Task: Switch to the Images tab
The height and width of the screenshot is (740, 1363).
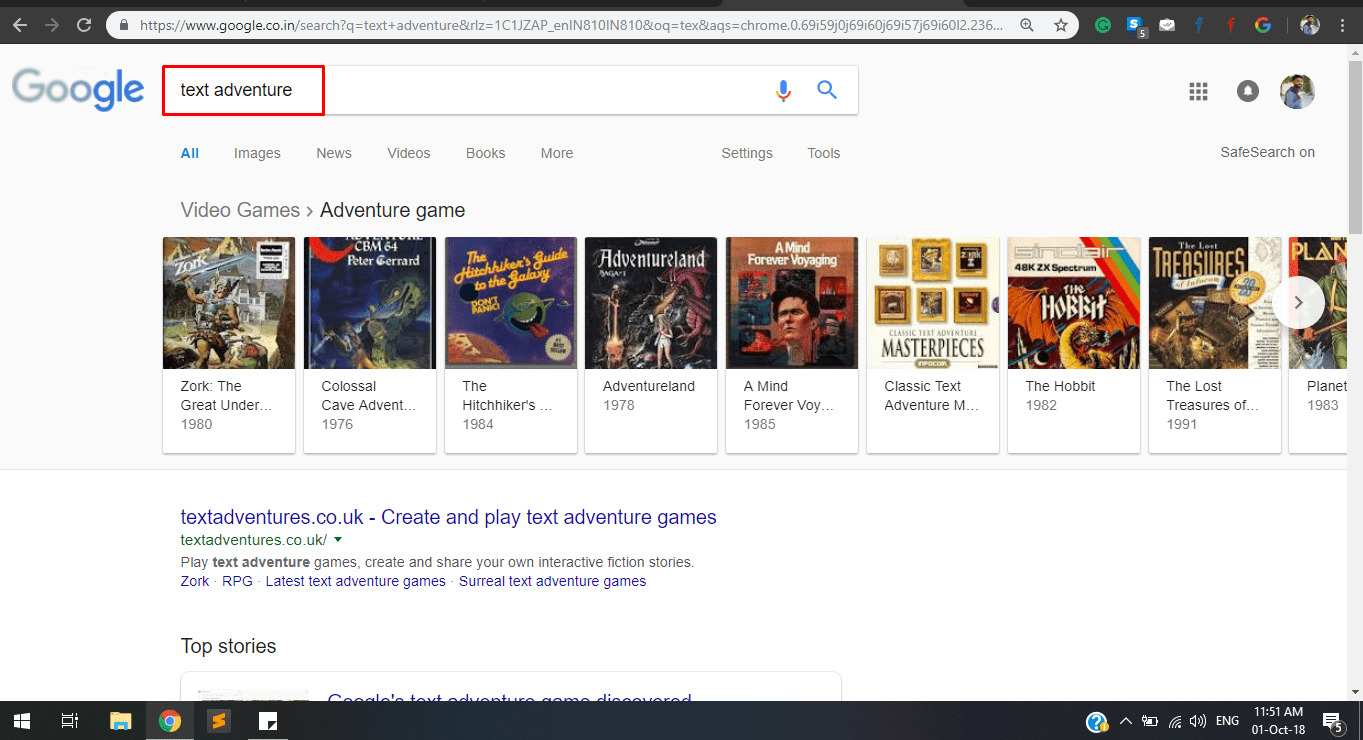Action: (257, 153)
